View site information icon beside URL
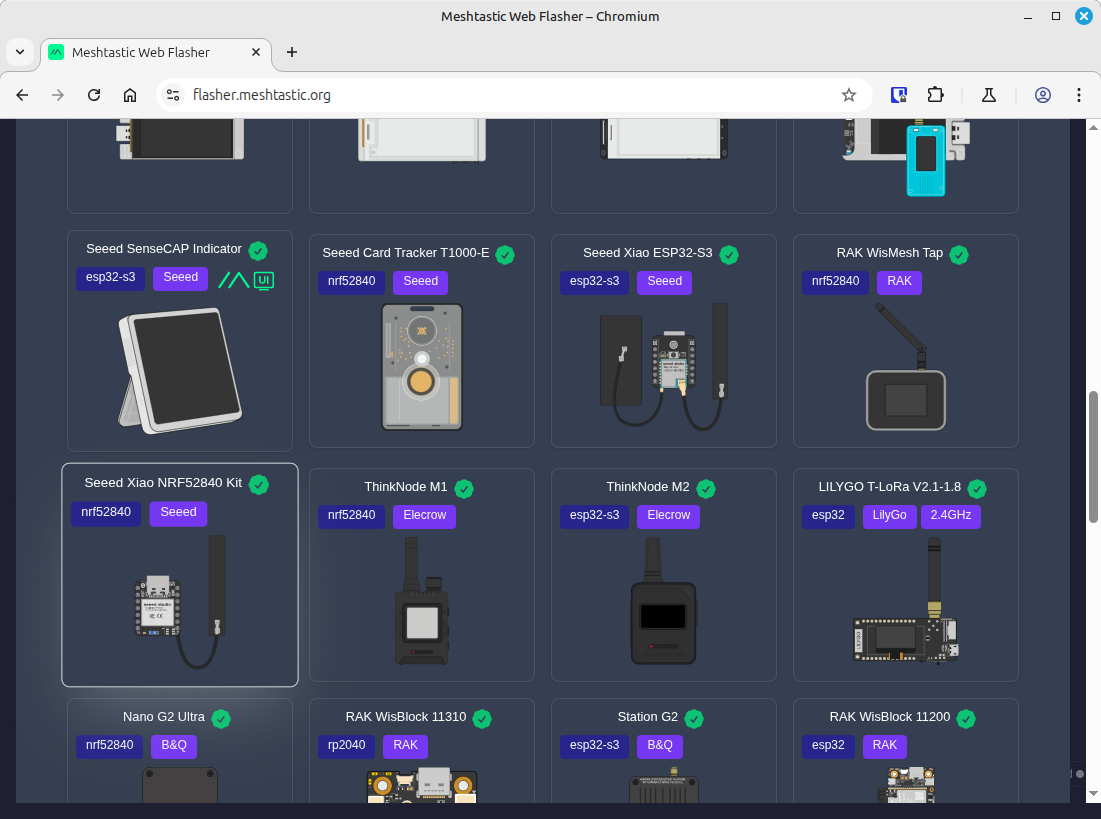Viewport: 1101px width, 819px height. click(x=173, y=95)
